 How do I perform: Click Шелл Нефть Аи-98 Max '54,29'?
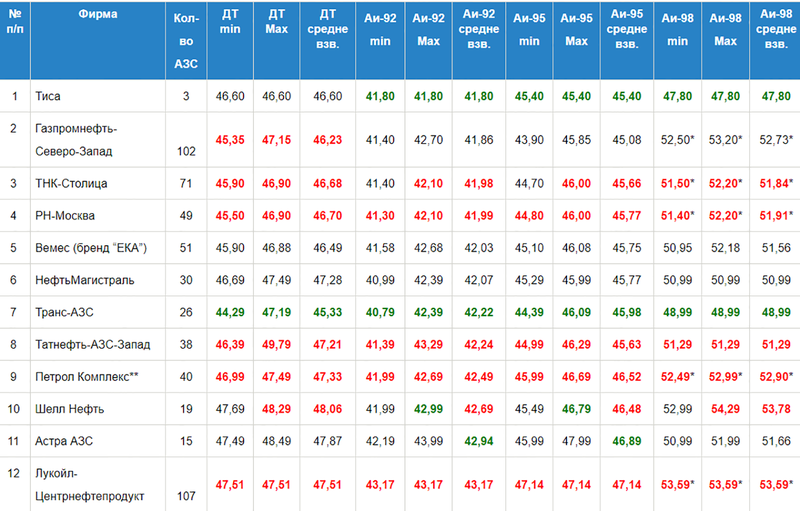tap(726, 409)
